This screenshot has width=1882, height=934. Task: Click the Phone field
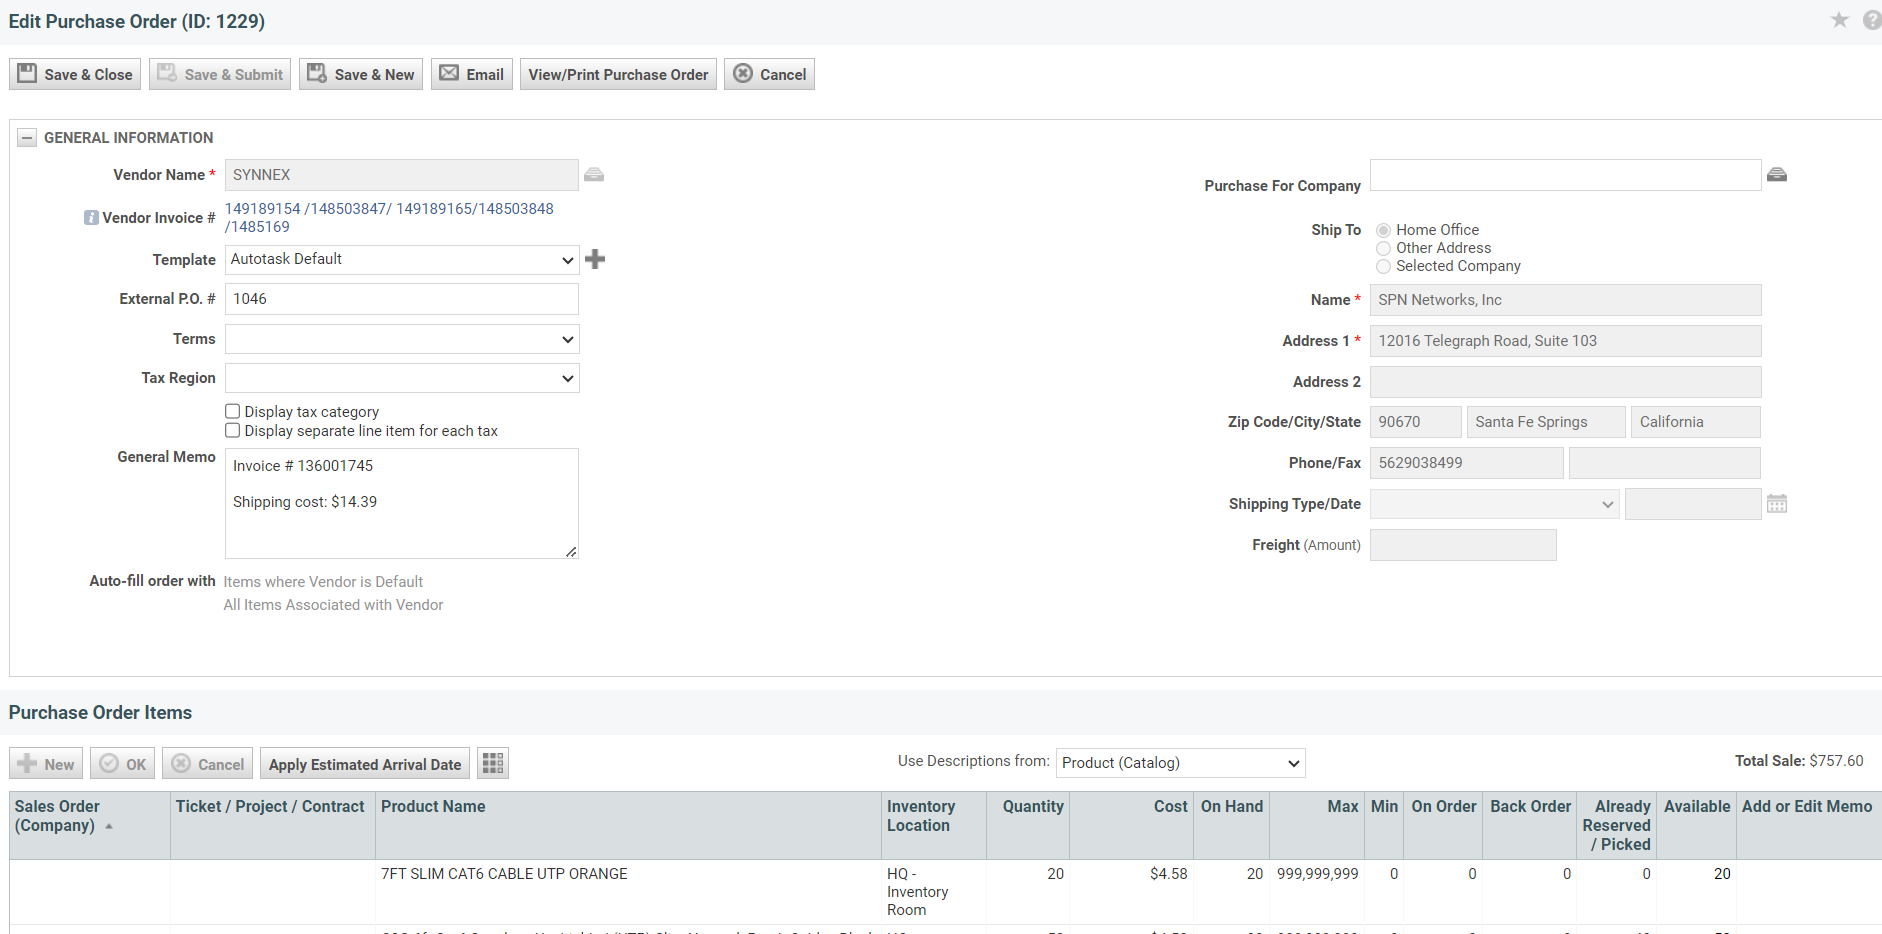tap(1467, 463)
